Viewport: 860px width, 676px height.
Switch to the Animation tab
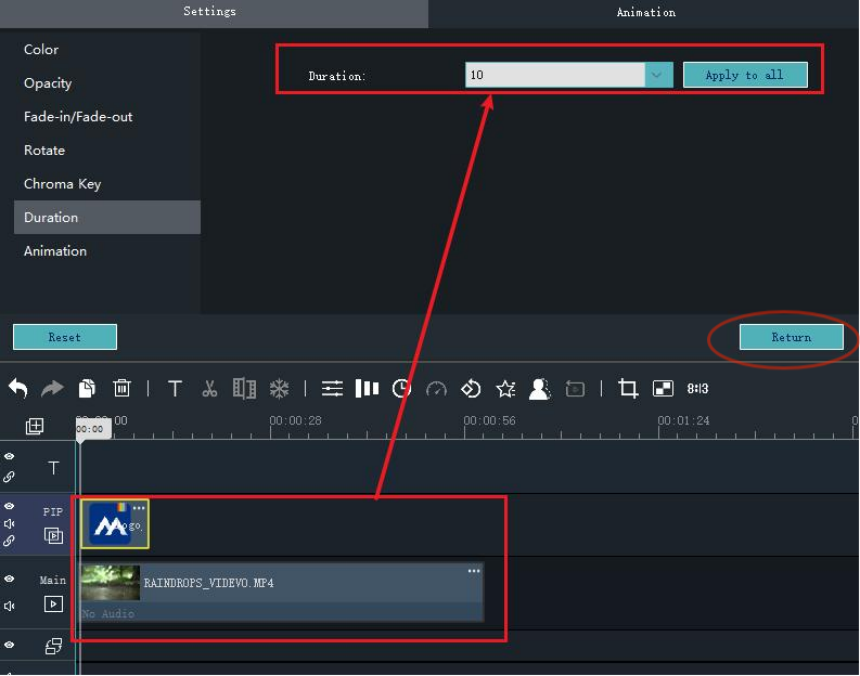click(x=645, y=12)
